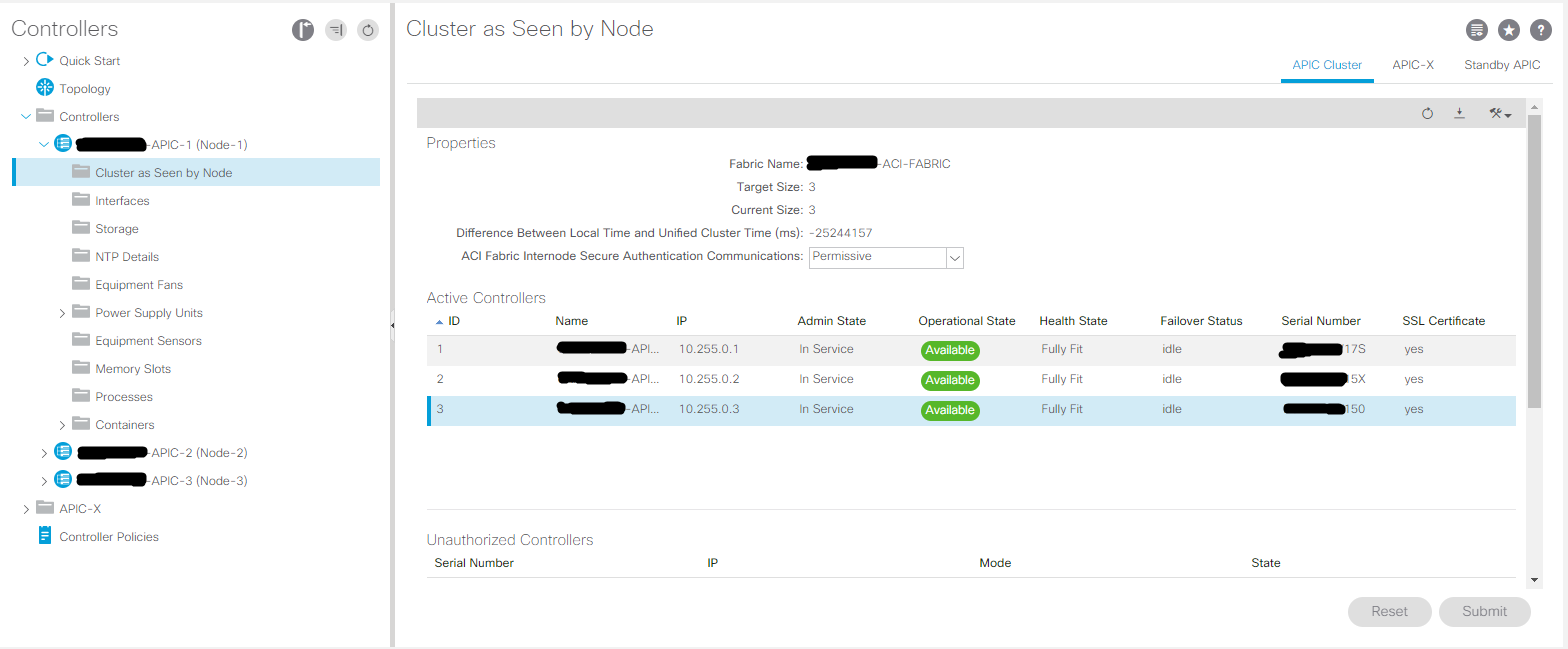Viewport: 1568px width, 649px height.
Task: Click the Storage folder icon
Action: (81, 228)
